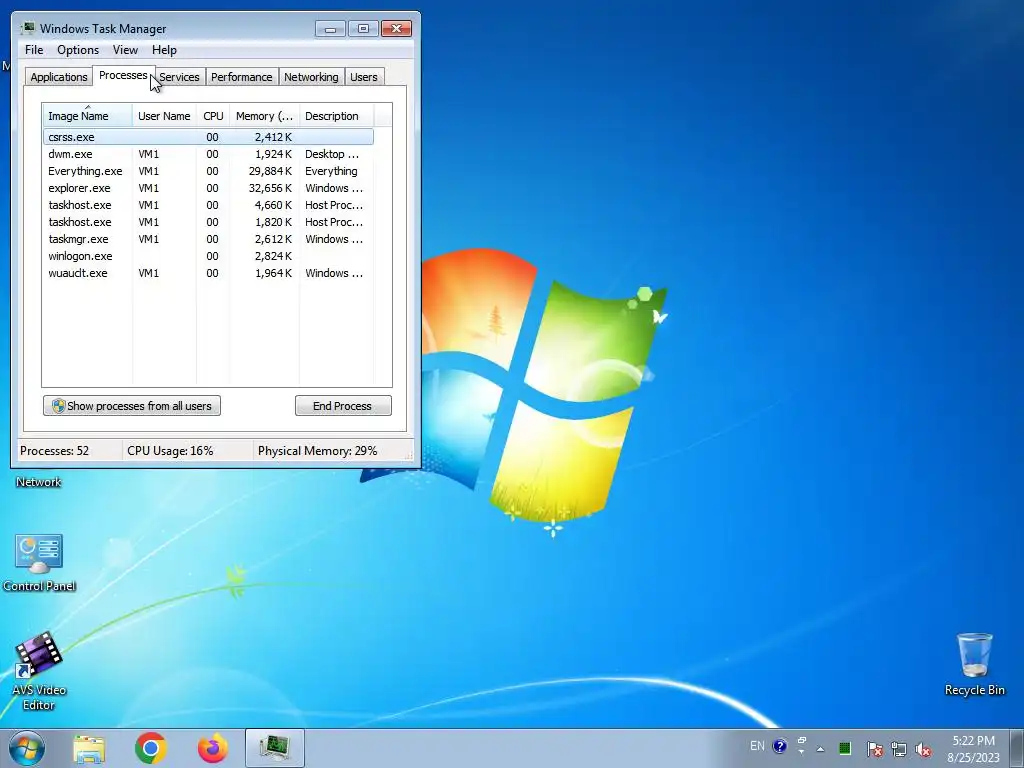
Task: Open the Options menu
Action: click(x=78, y=50)
